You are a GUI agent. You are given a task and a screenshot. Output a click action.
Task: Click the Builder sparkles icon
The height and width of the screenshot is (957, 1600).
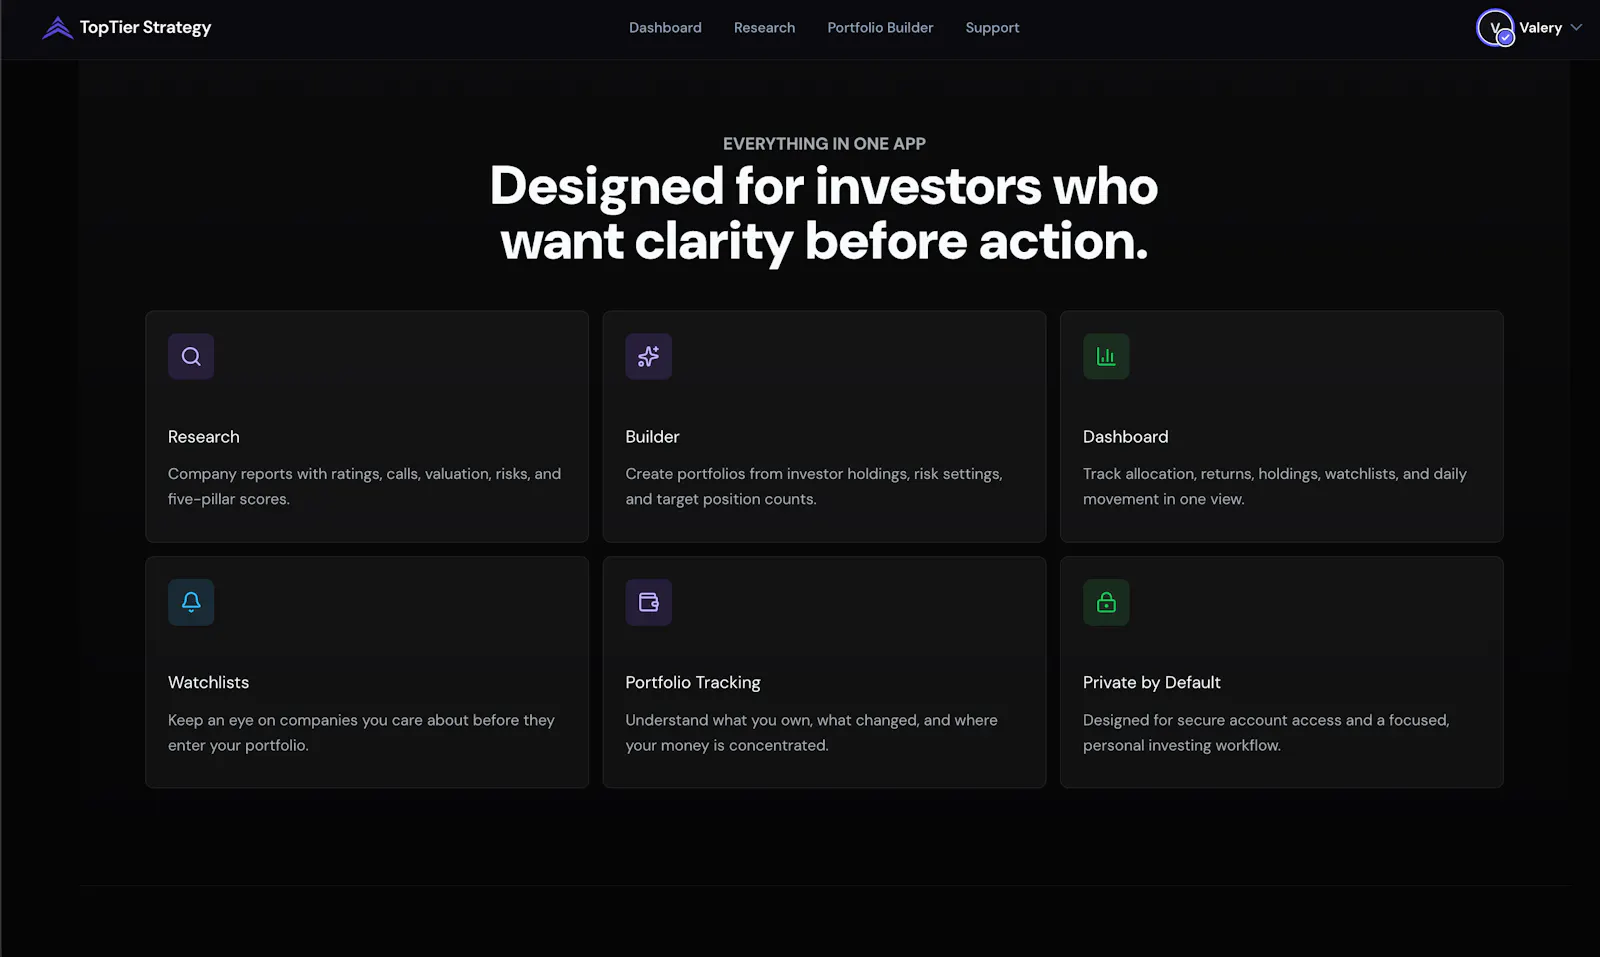tap(648, 356)
